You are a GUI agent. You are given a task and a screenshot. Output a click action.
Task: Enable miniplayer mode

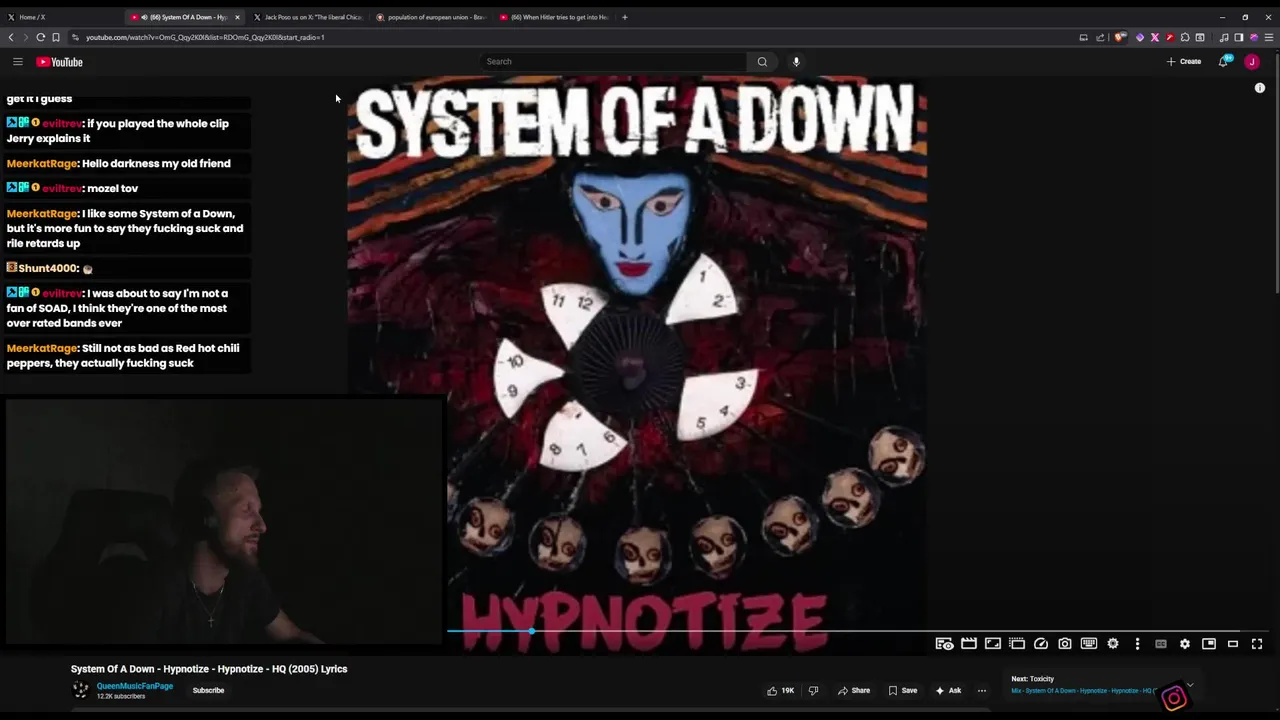[x=1209, y=644]
